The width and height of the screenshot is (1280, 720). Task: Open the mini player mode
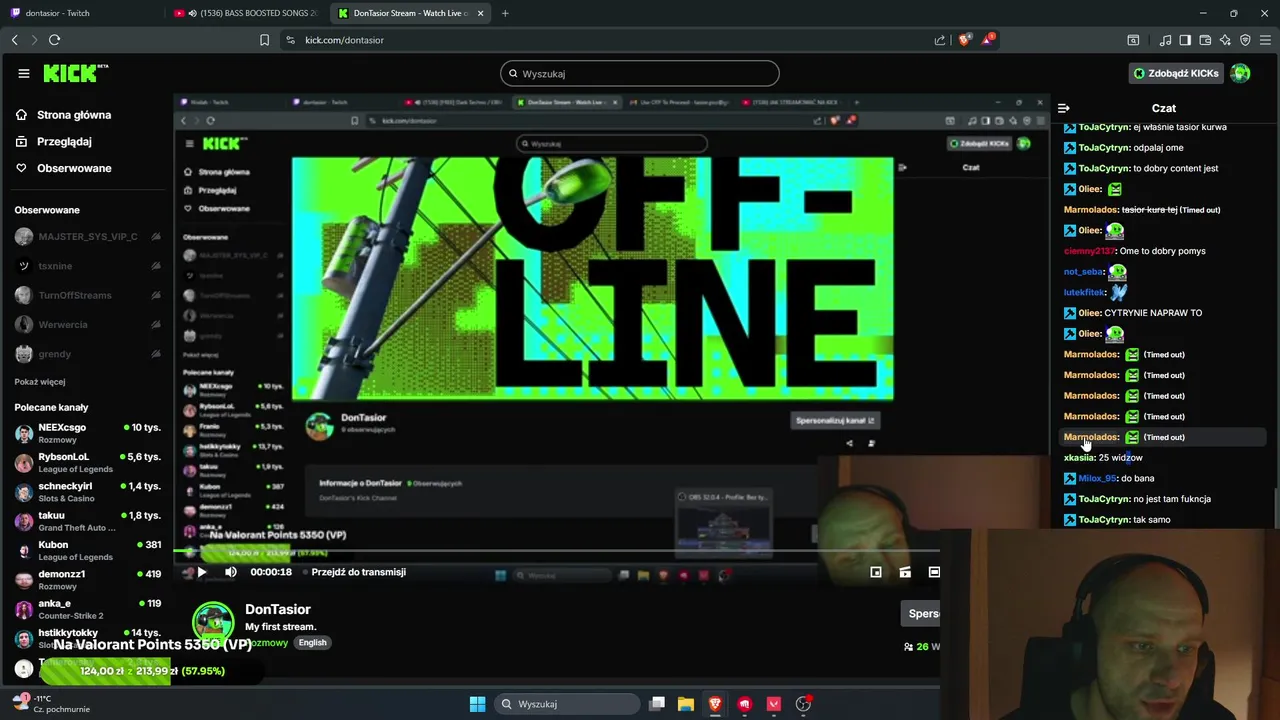point(876,572)
